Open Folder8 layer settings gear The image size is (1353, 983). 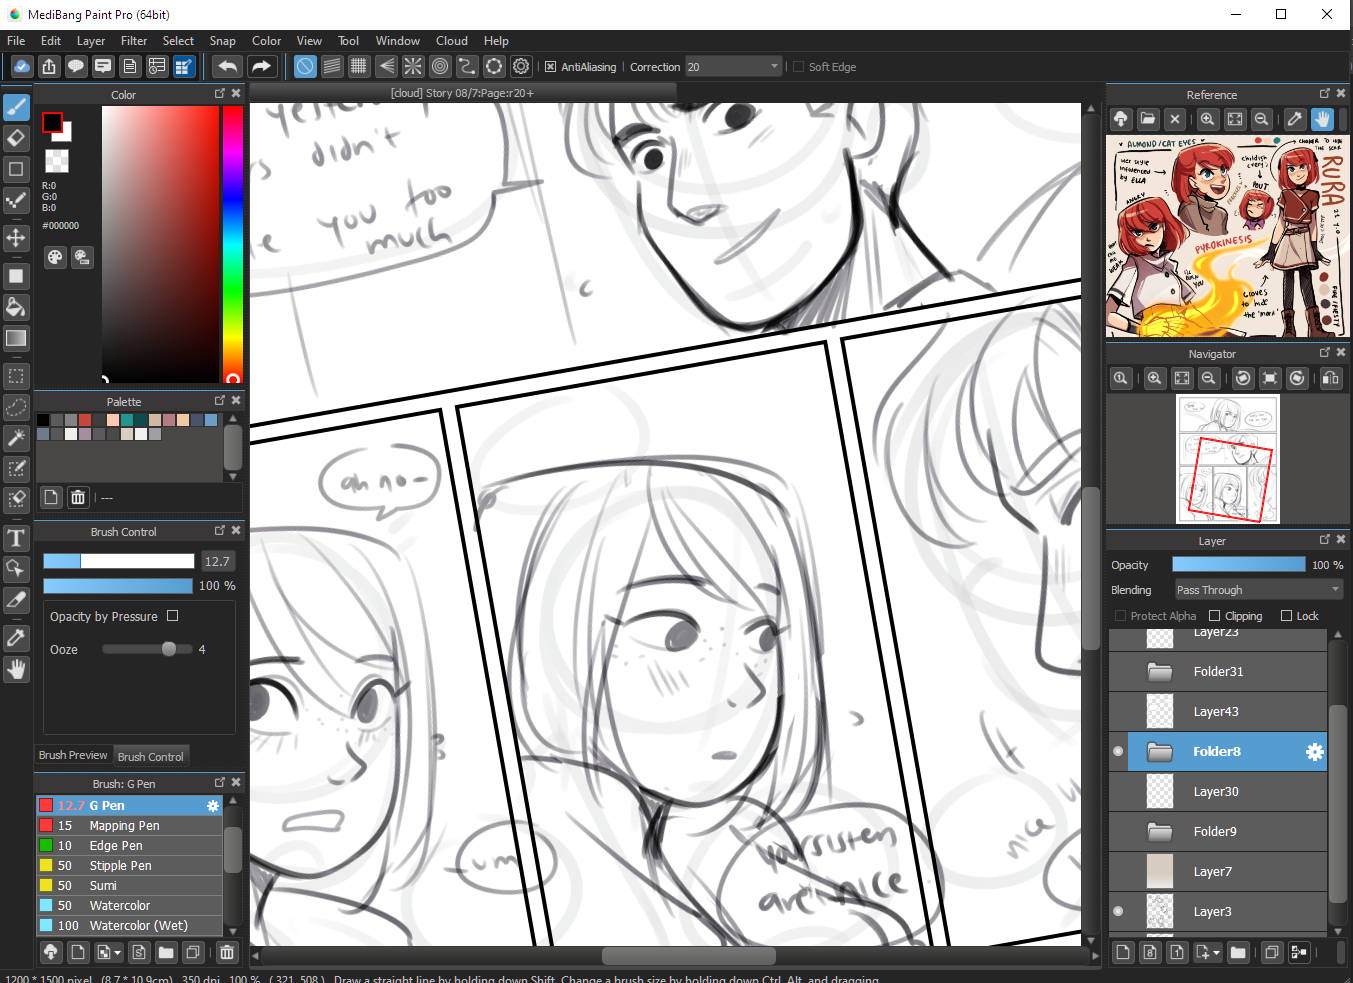(x=1314, y=752)
